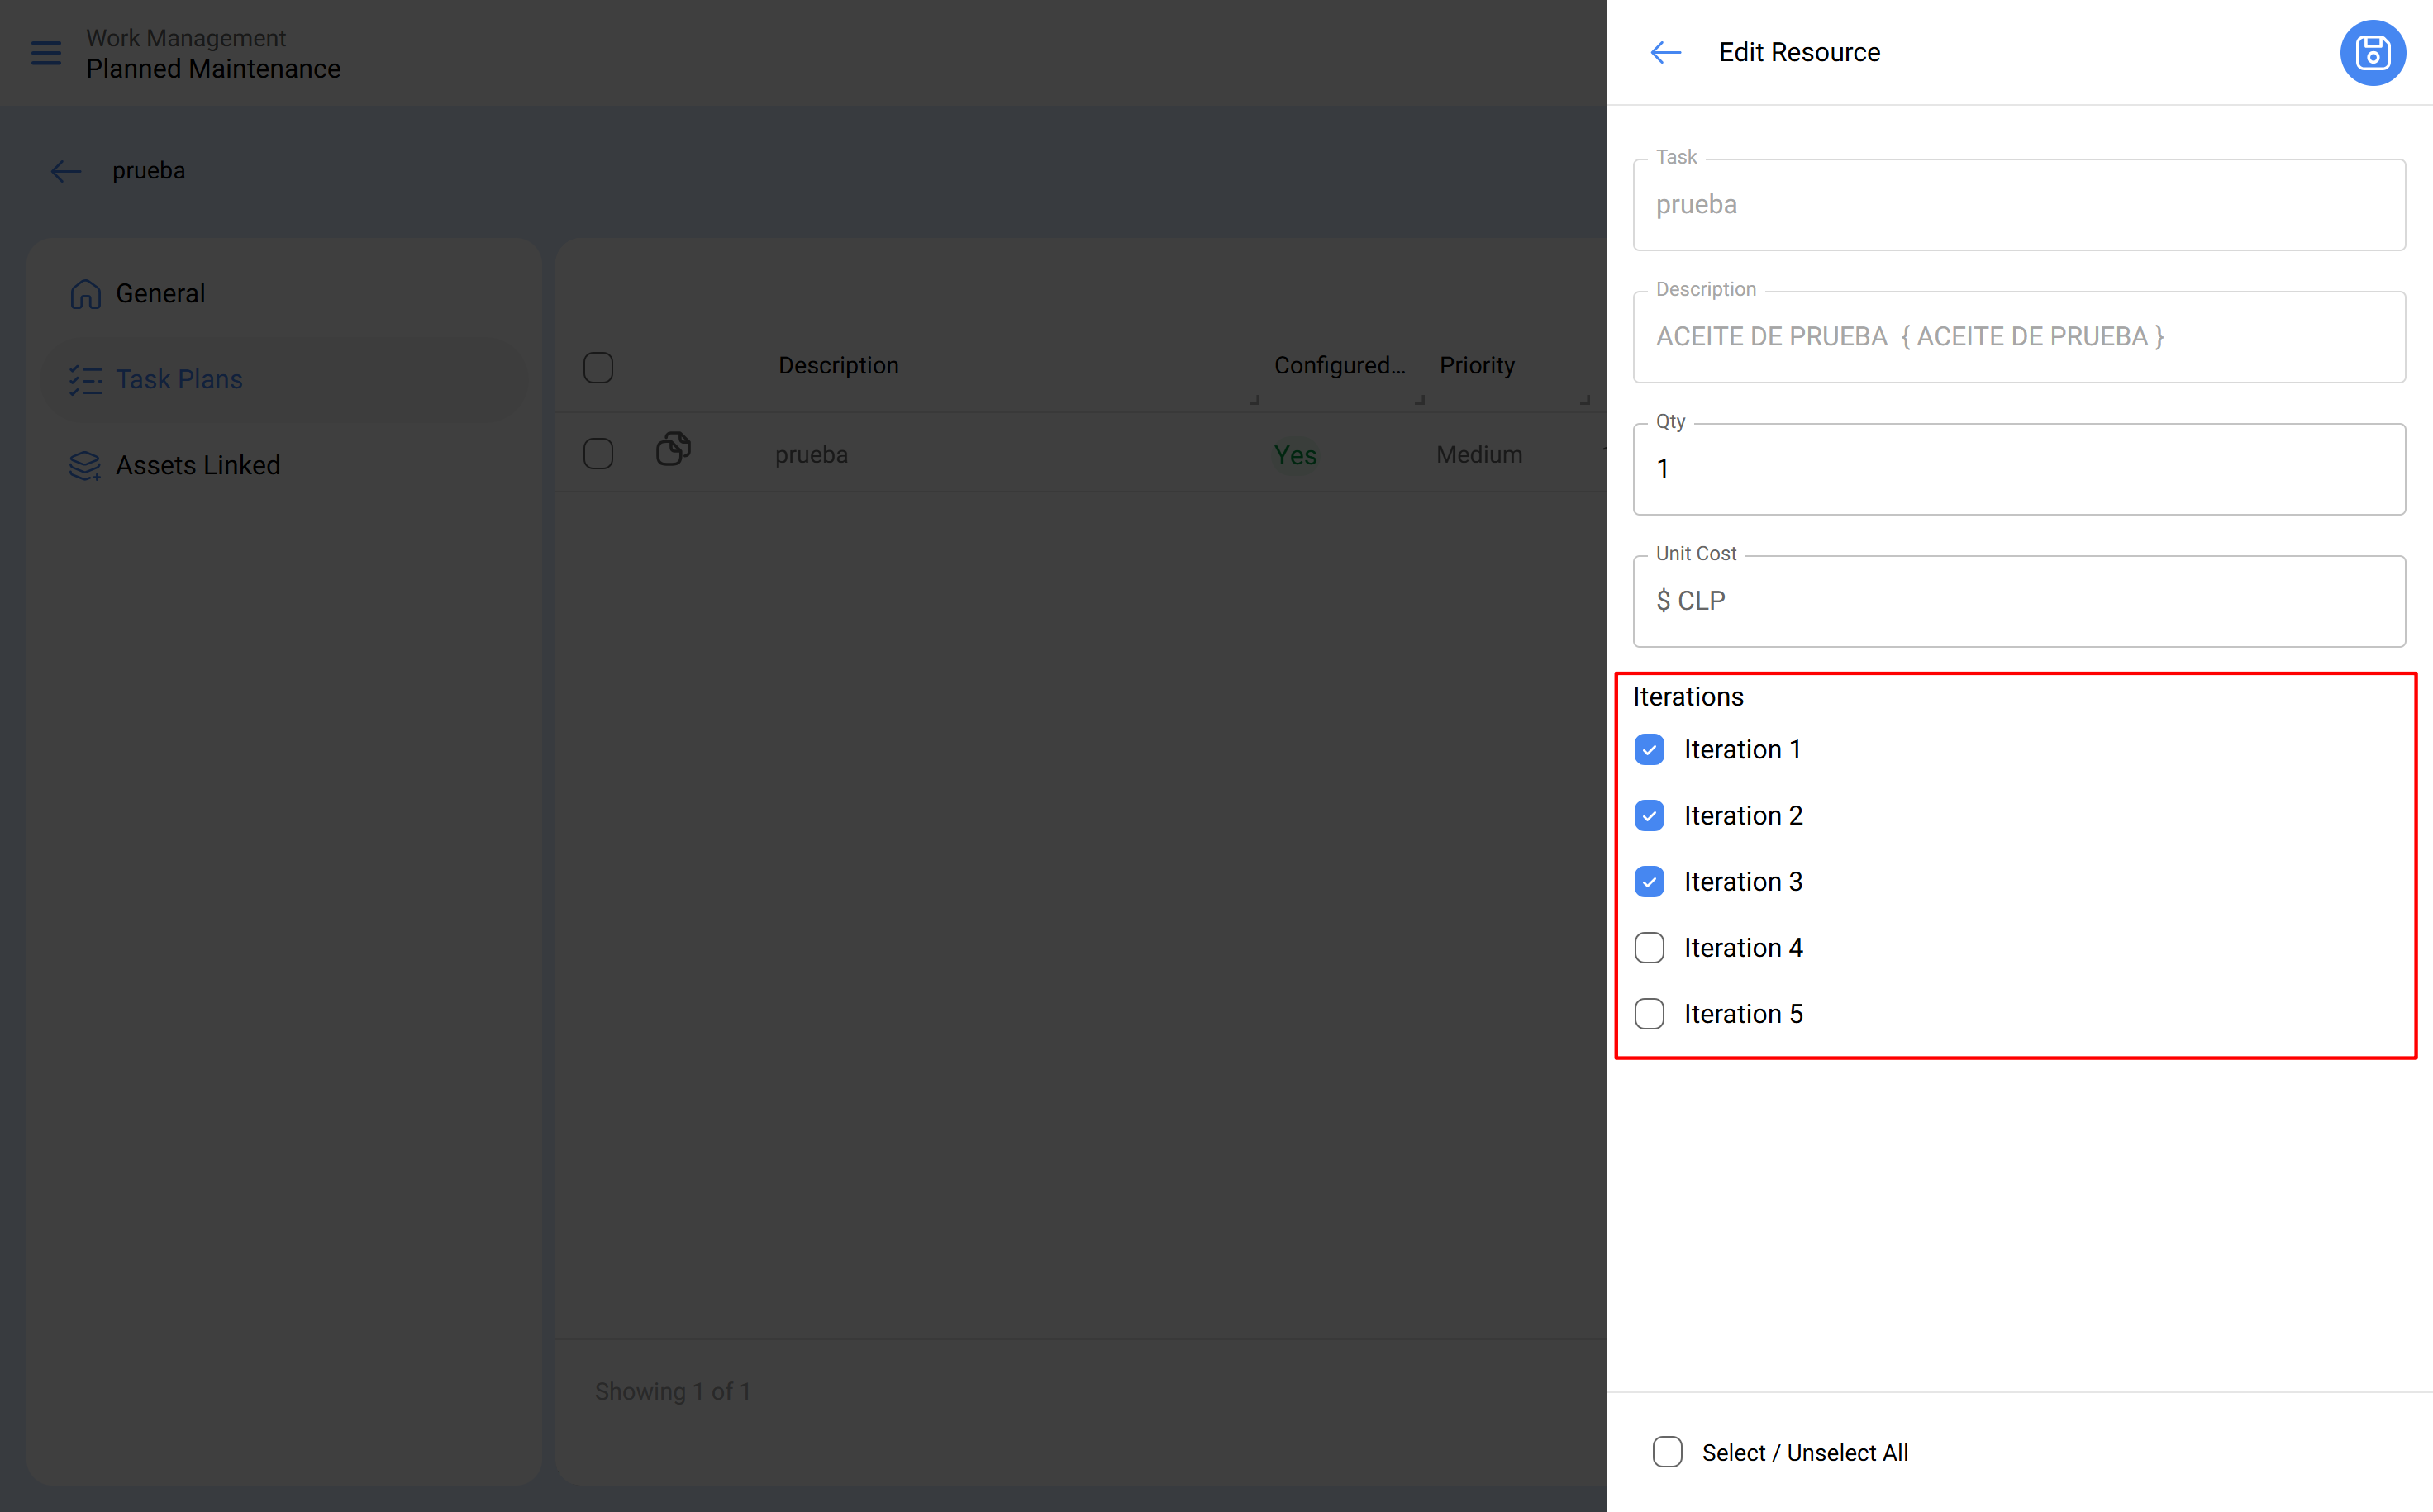Click the layers icon beside Assets Linked
The image size is (2433, 1512).
pyautogui.click(x=85, y=464)
